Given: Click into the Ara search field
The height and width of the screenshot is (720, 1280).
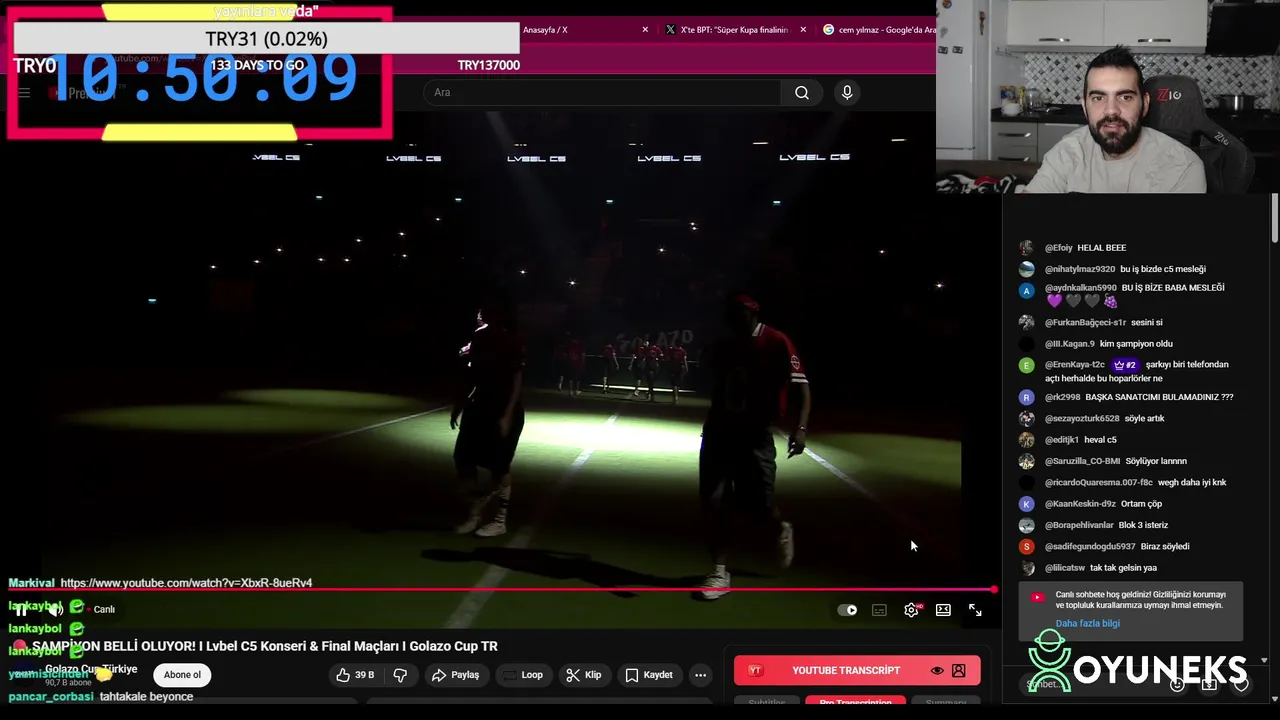Looking at the screenshot, I should tap(602, 93).
